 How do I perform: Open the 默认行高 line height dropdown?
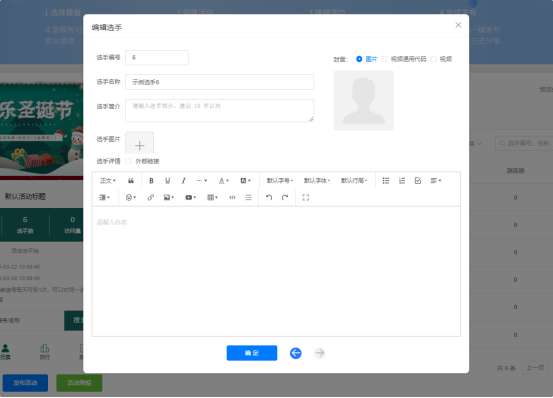pos(354,181)
